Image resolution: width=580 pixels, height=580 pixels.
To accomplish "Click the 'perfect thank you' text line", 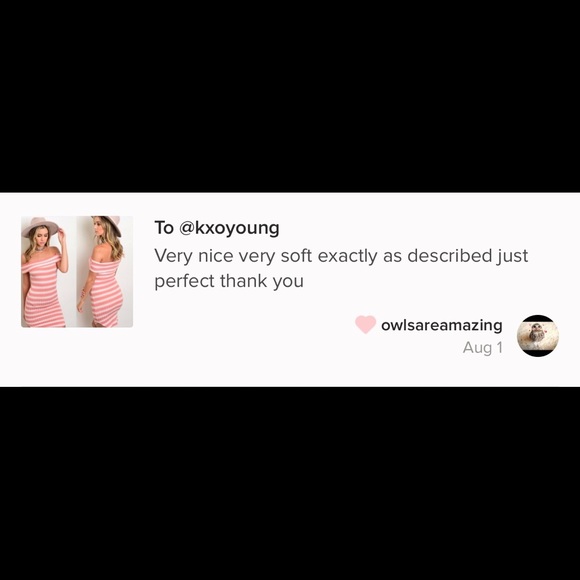I will pos(229,281).
